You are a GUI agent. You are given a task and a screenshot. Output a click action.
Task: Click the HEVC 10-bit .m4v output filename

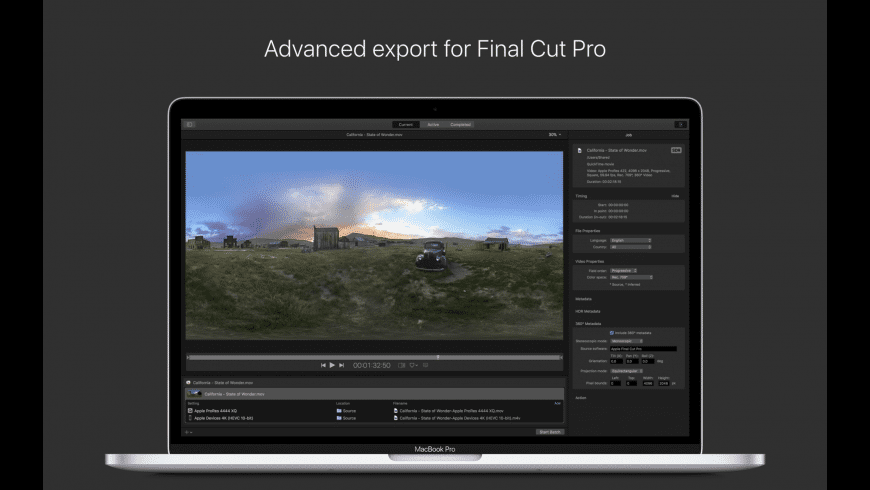pos(460,418)
